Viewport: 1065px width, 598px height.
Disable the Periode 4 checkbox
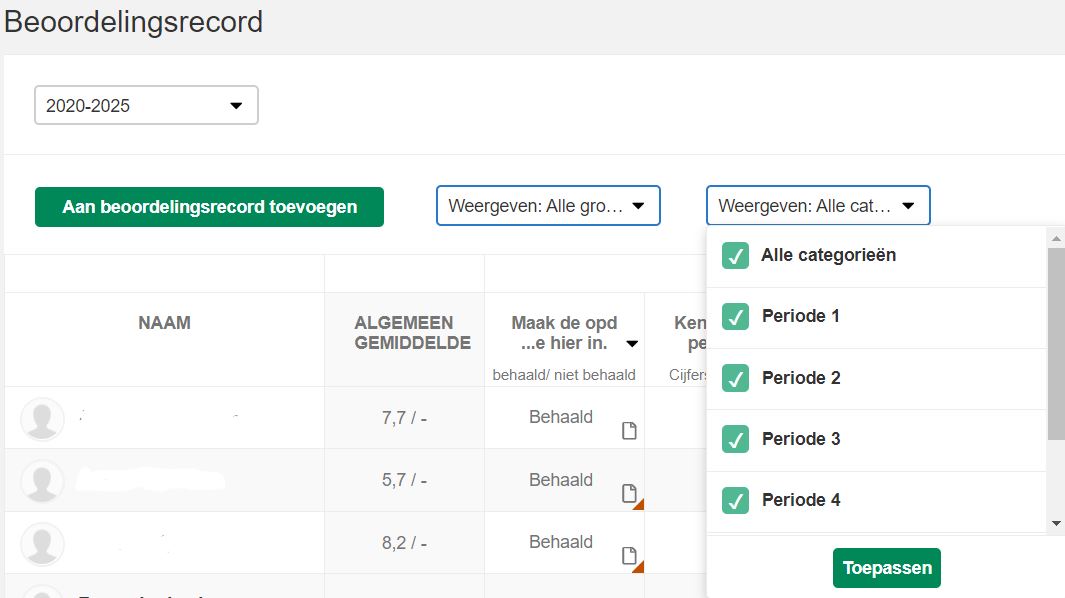tap(735, 500)
